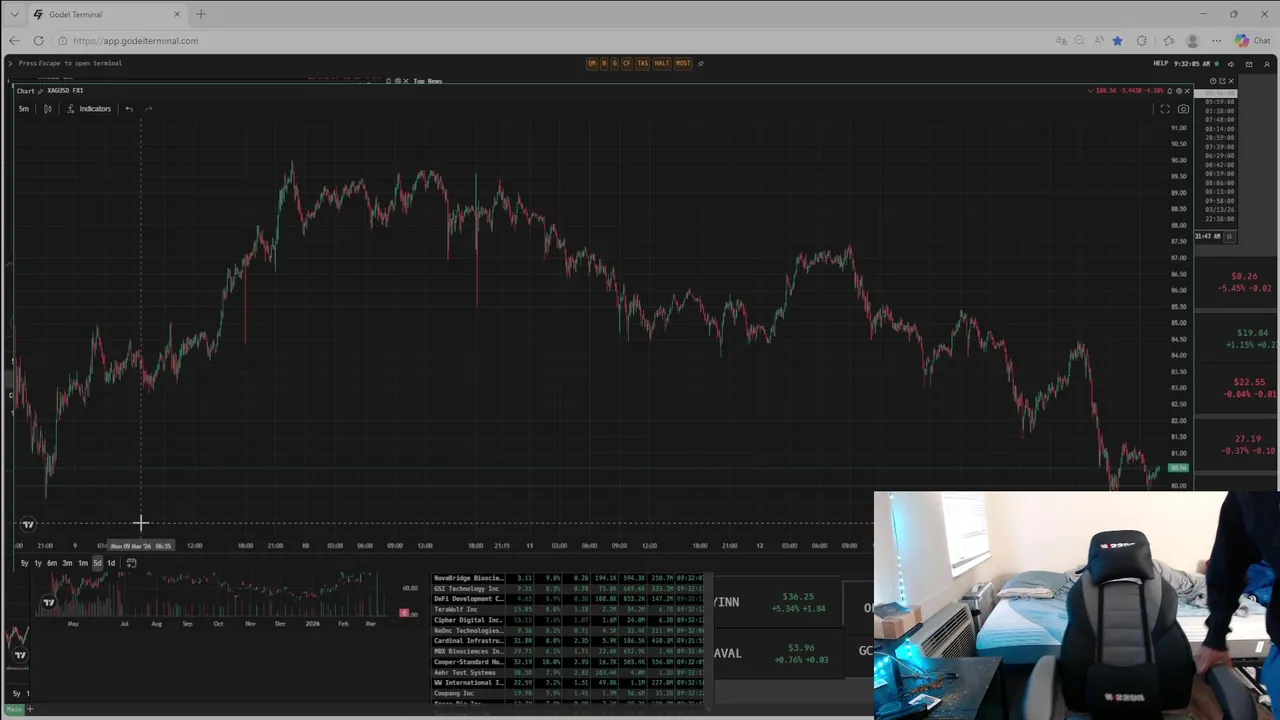Click the undo arrow in chart toolbar

(129, 108)
